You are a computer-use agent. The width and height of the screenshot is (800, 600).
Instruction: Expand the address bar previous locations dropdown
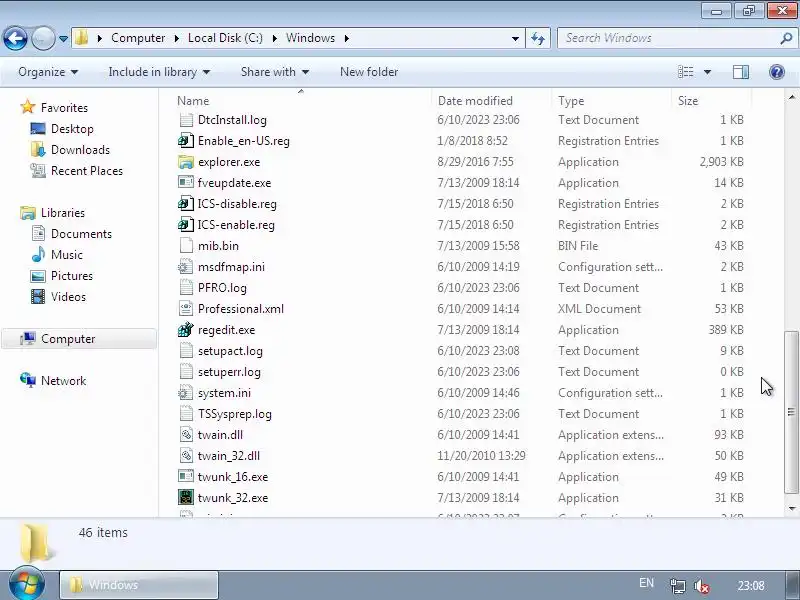coord(515,38)
